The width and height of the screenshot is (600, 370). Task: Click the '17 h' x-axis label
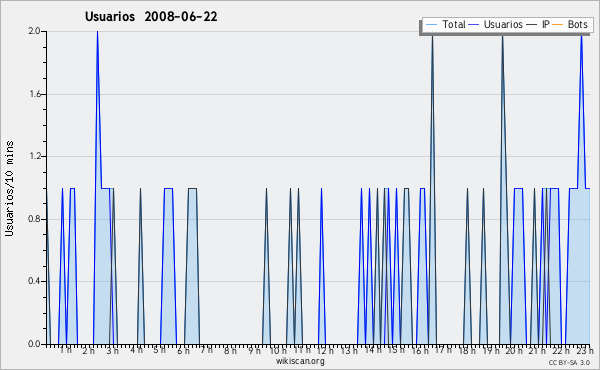click(443, 350)
